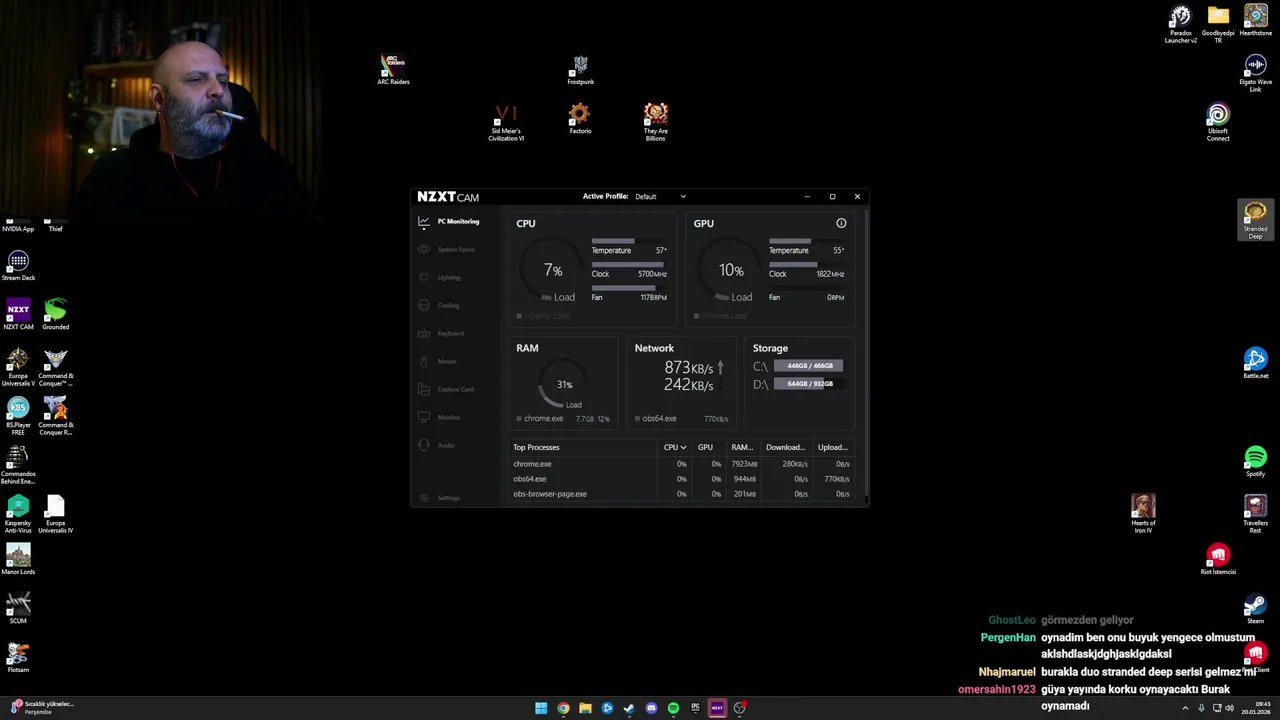Select Stranded Deep desktop icon
Image resolution: width=1280 pixels, height=720 pixels.
tap(1256, 220)
